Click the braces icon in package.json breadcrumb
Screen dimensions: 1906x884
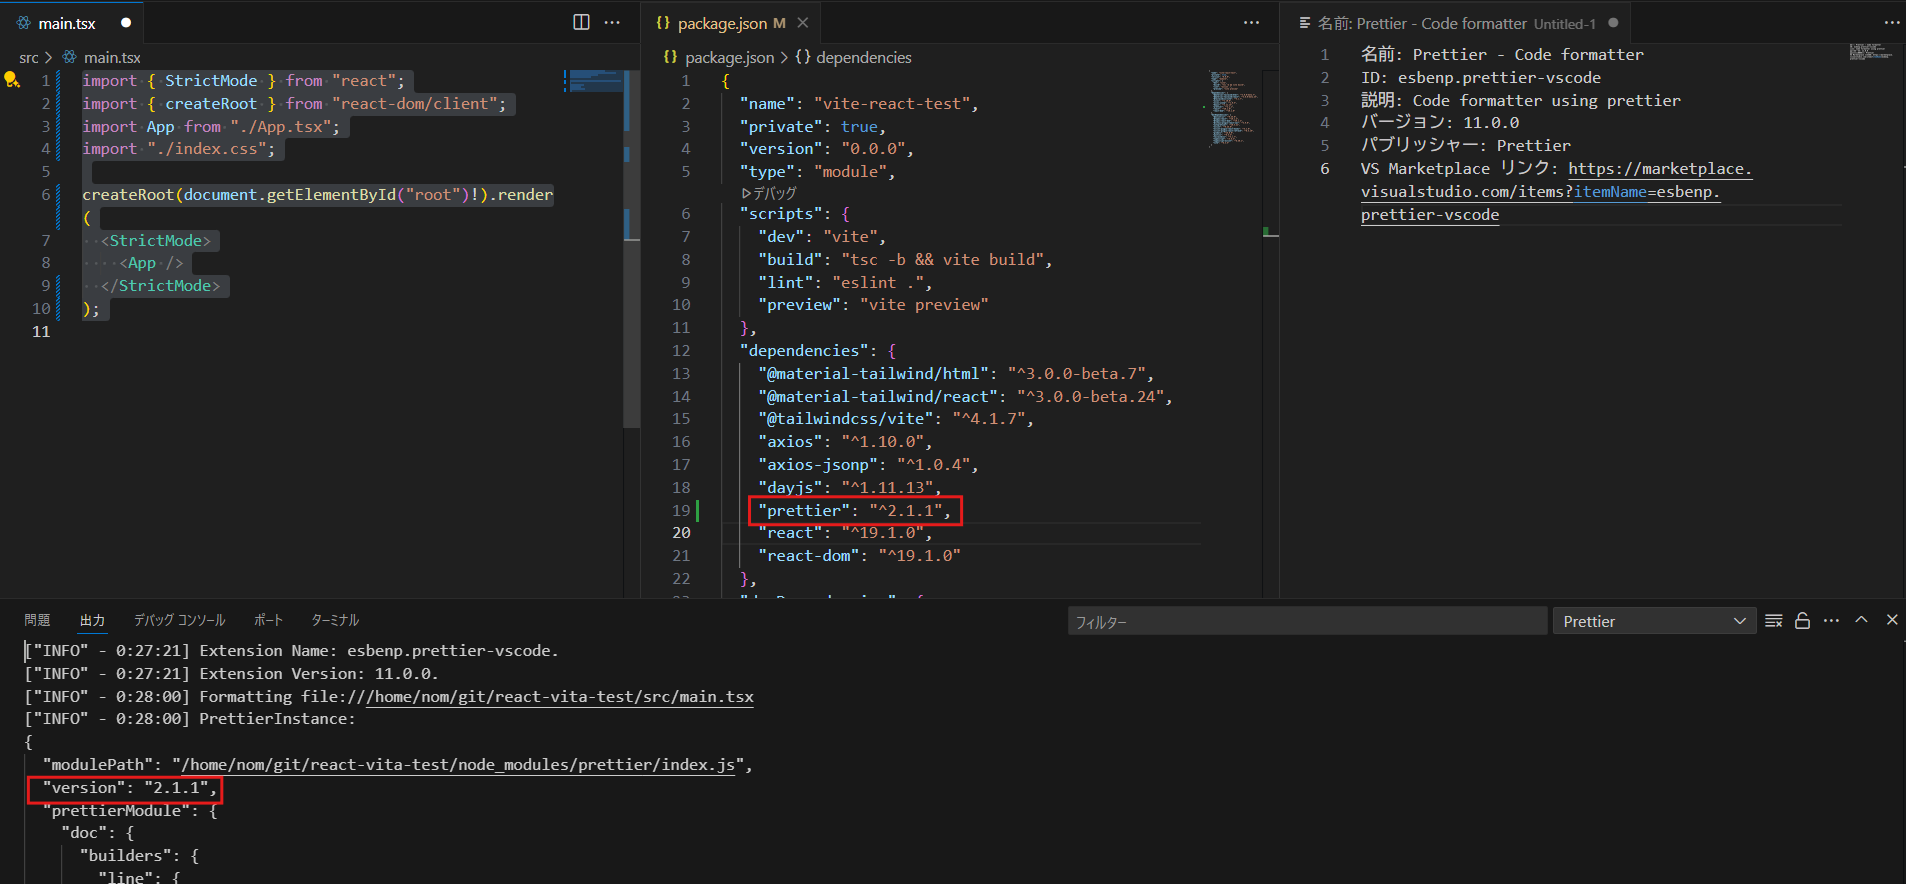point(670,57)
